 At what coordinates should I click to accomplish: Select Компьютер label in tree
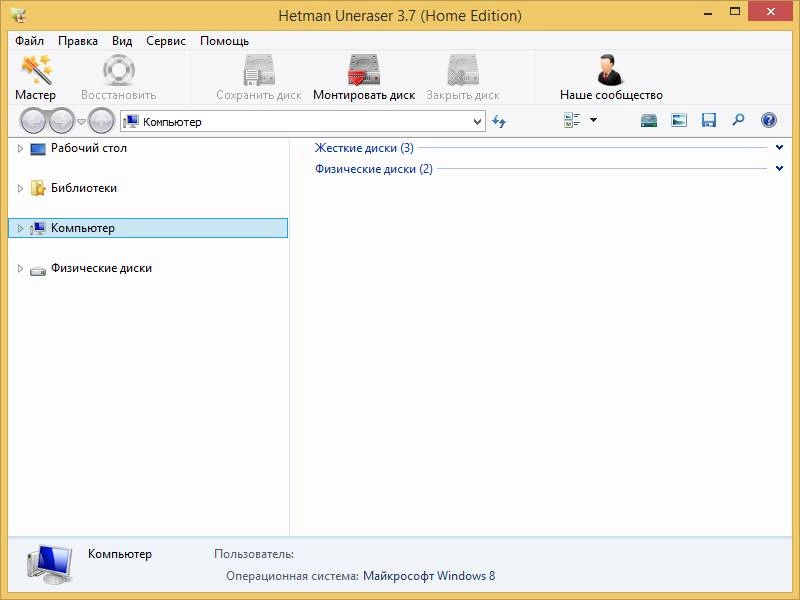tap(83, 228)
